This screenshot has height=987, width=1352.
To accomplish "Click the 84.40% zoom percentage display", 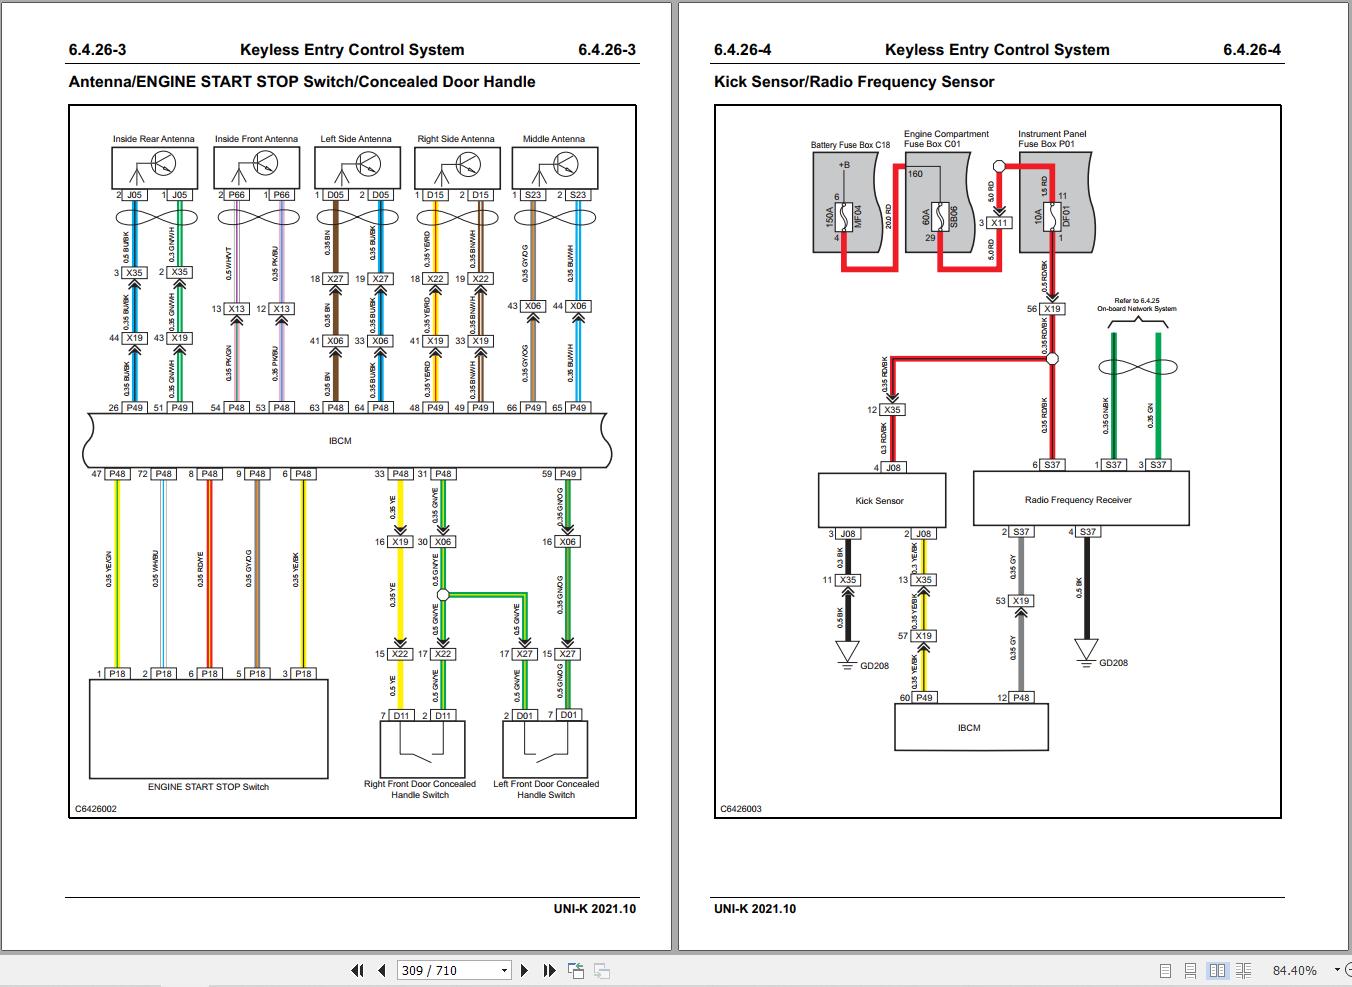I will (x=1296, y=970).
